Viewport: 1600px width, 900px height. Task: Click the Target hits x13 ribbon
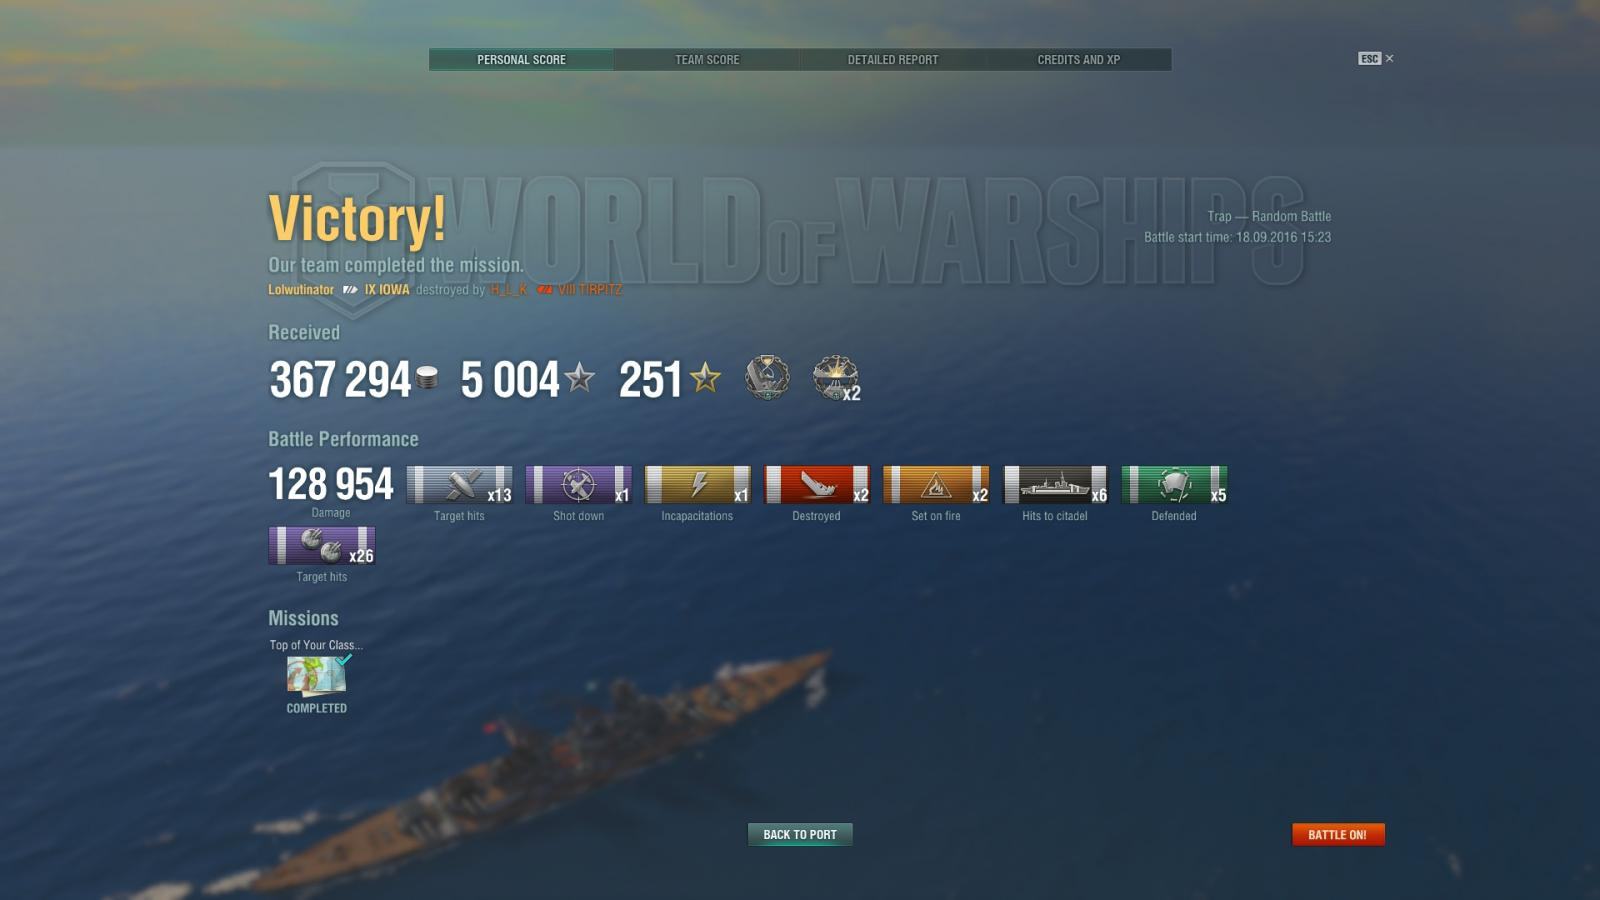pos(459,485)
